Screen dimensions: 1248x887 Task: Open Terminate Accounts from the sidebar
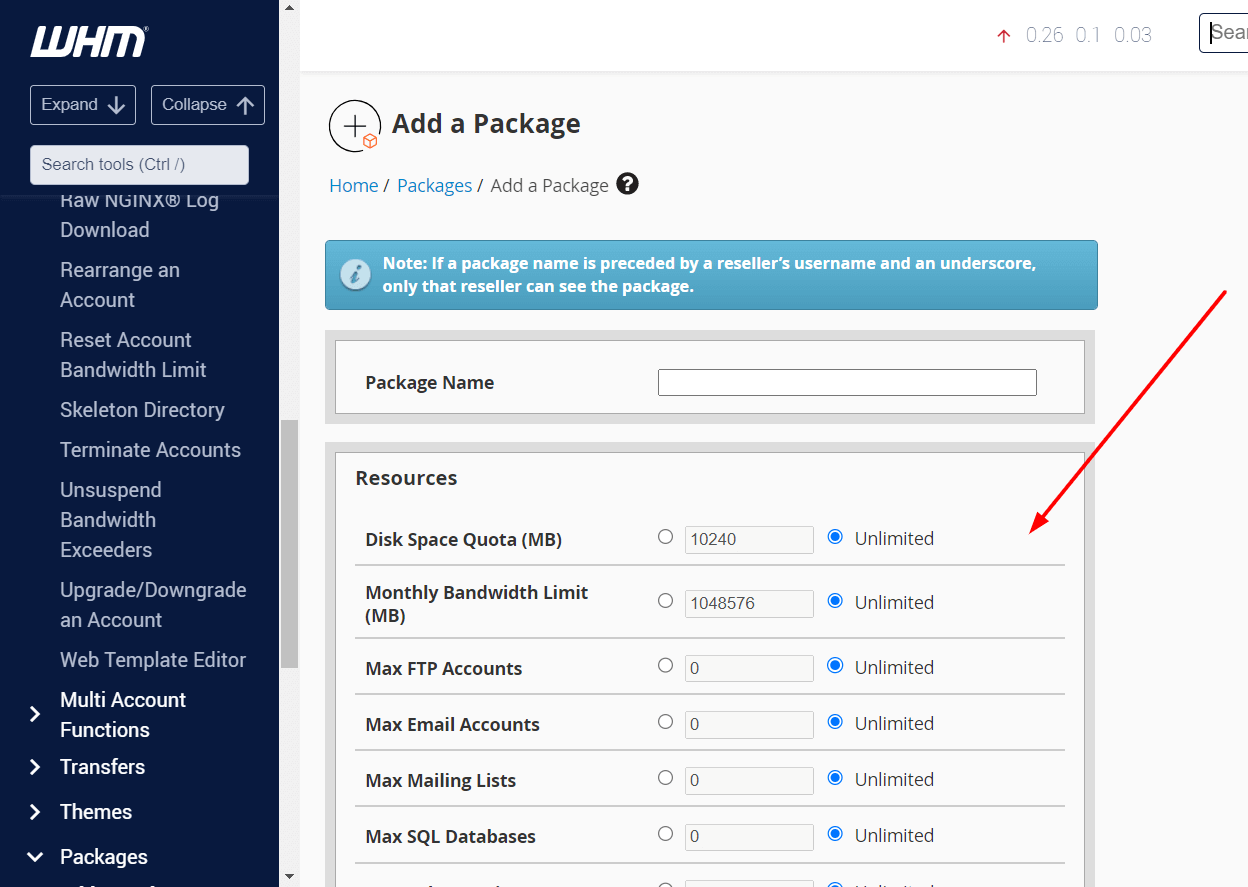pyautogui.click(x=150, y=449)
